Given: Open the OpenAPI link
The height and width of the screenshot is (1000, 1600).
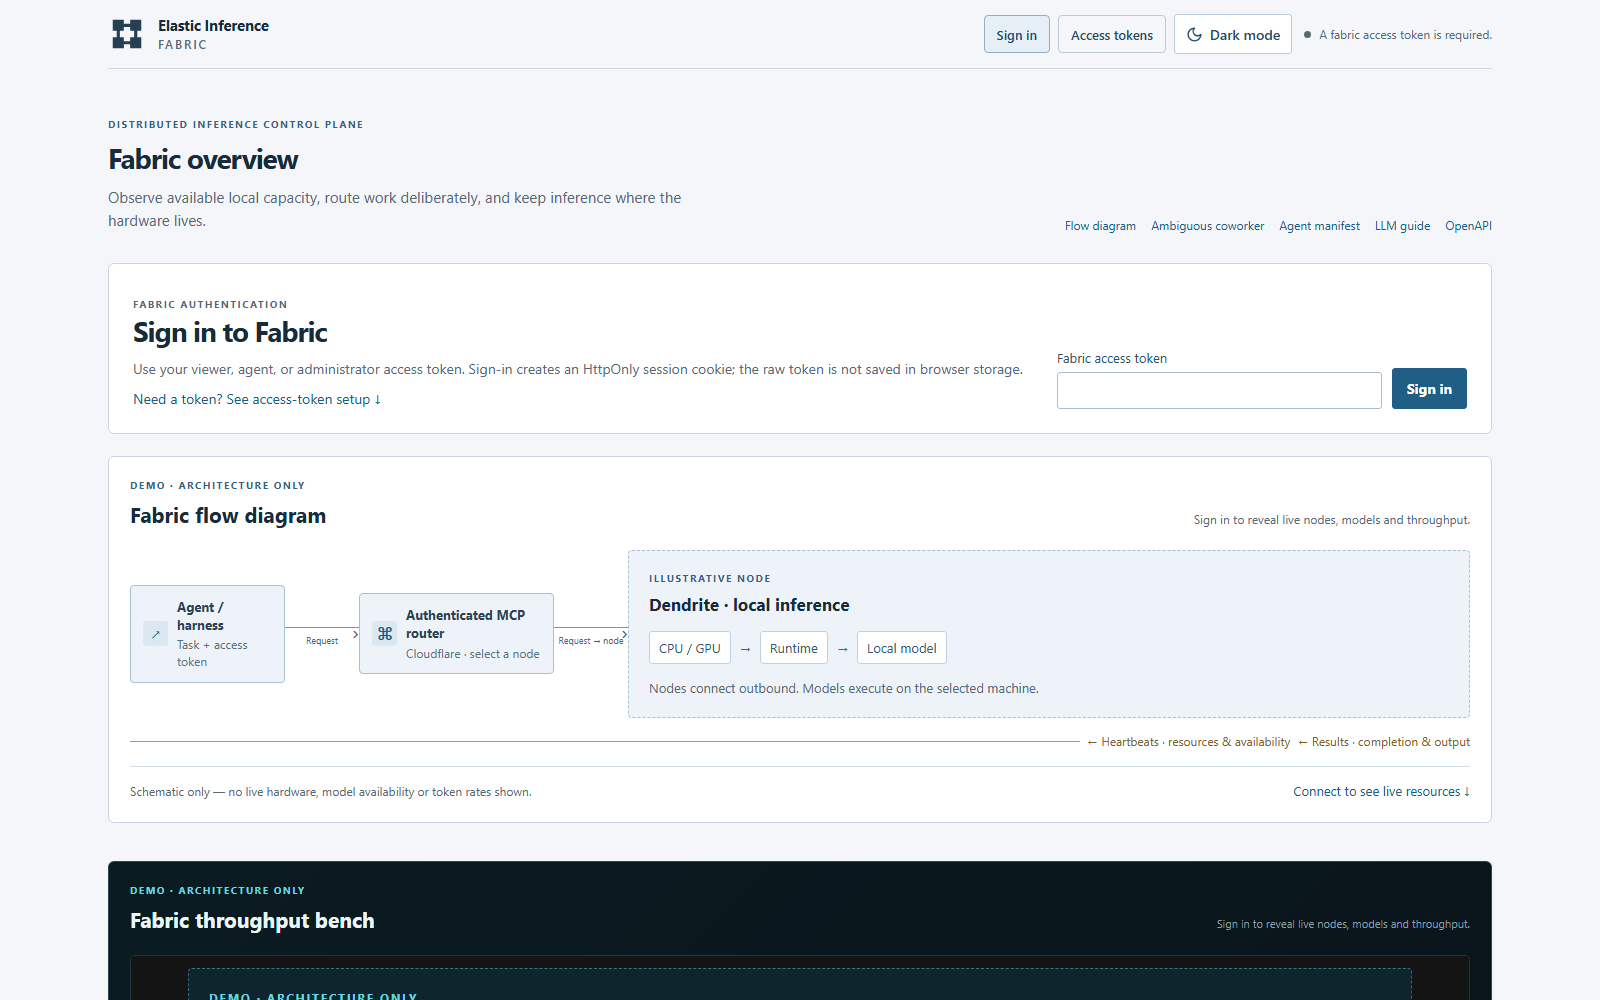Looking at the screenshot, I should point(1468,226).
